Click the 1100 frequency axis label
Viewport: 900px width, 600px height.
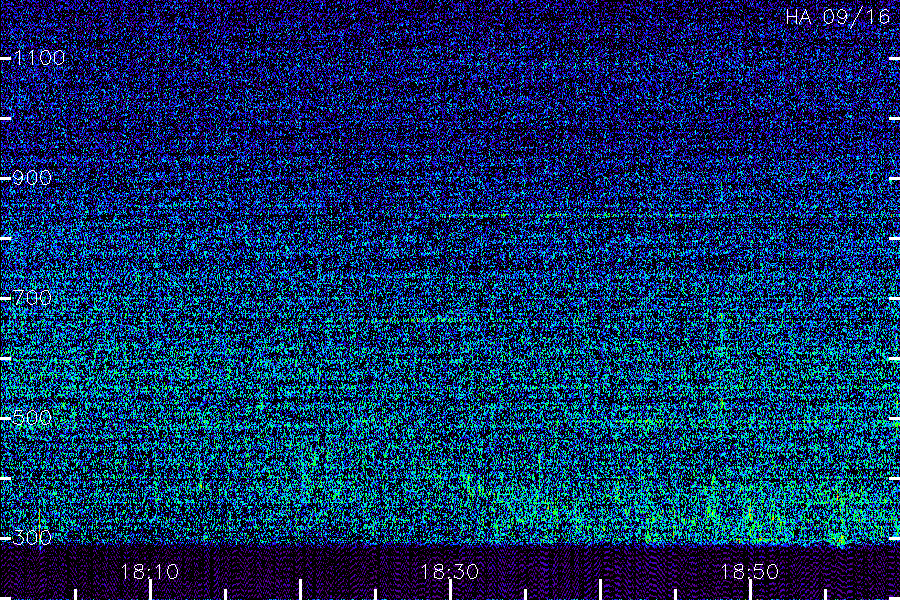pos(39,58)
